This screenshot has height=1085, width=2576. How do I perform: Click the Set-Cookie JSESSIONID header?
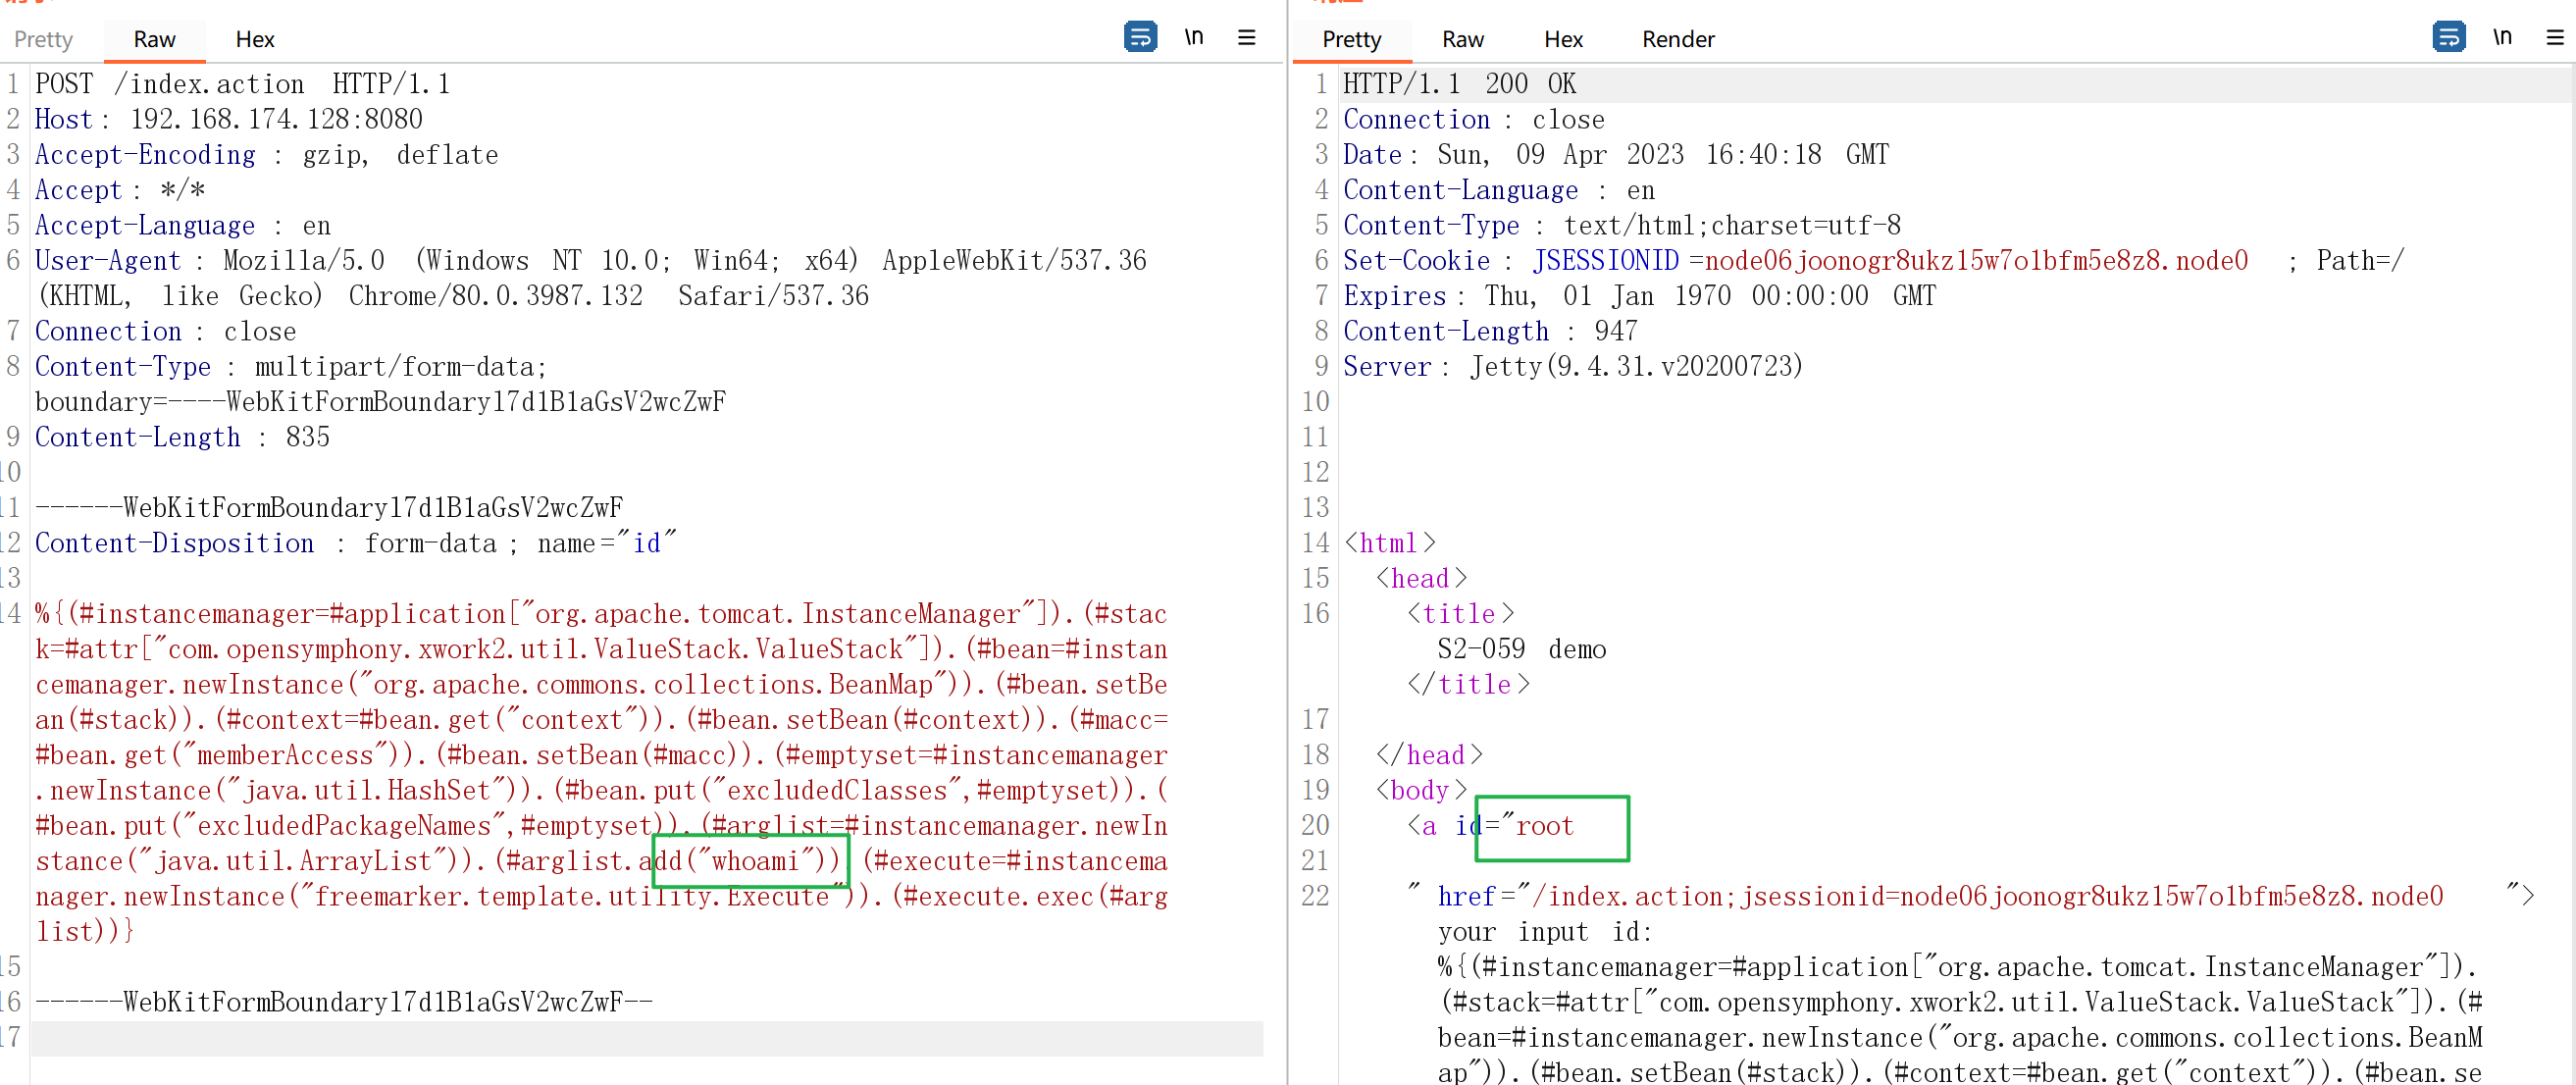[1873, 261]
